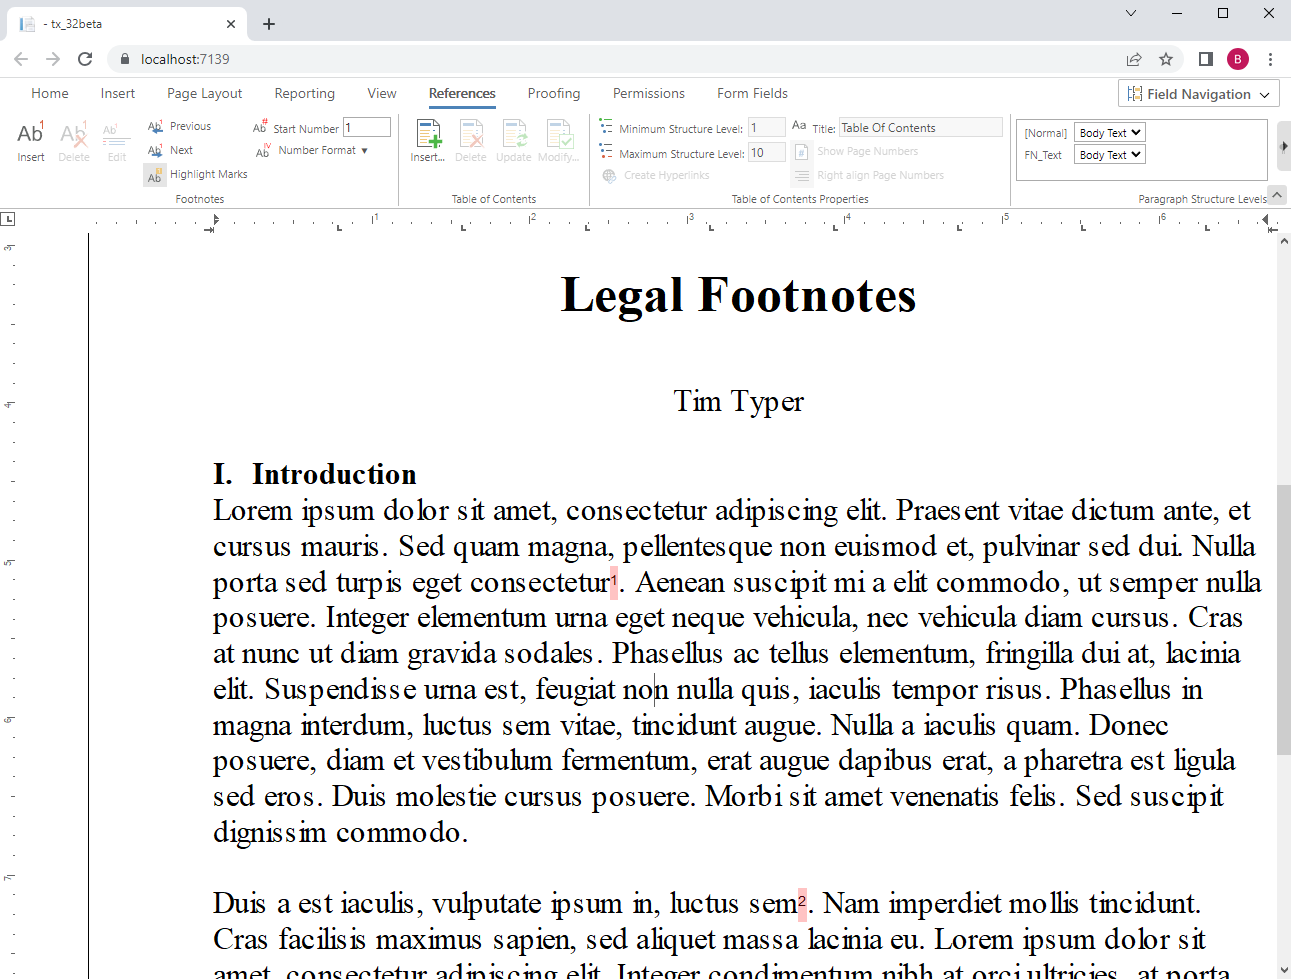Go to Previous footnote
Viewport: 1291px width, 979px height.
coord(179,126)
